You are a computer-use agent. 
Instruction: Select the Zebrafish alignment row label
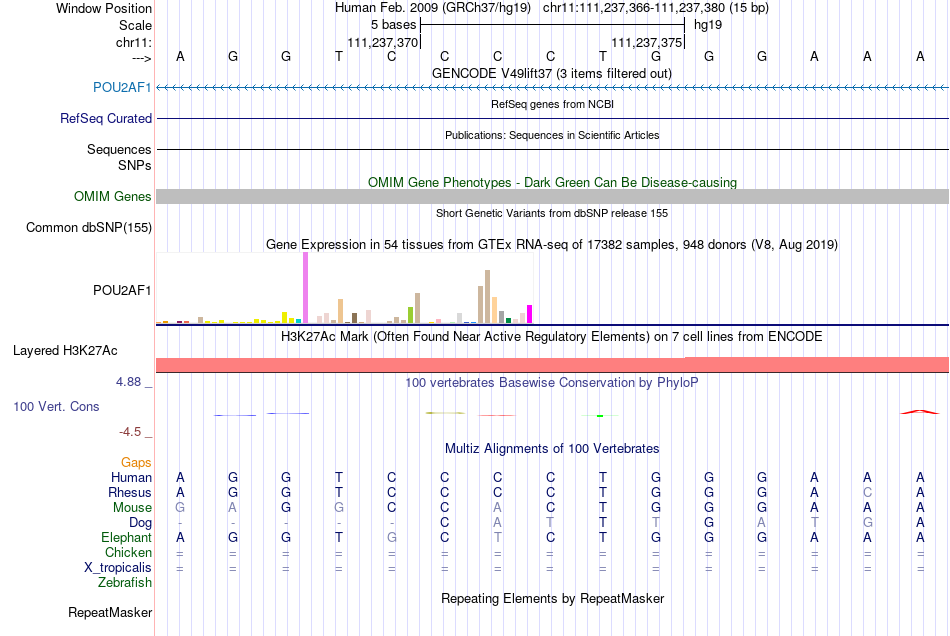(125, 582)
